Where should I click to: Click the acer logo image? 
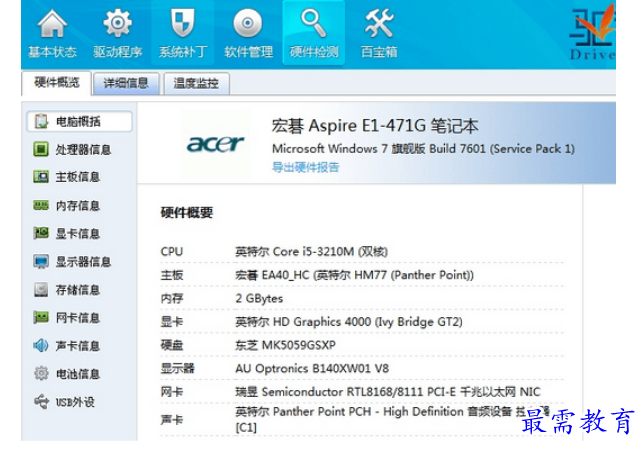pyautogui.click(x=216, y=144)
